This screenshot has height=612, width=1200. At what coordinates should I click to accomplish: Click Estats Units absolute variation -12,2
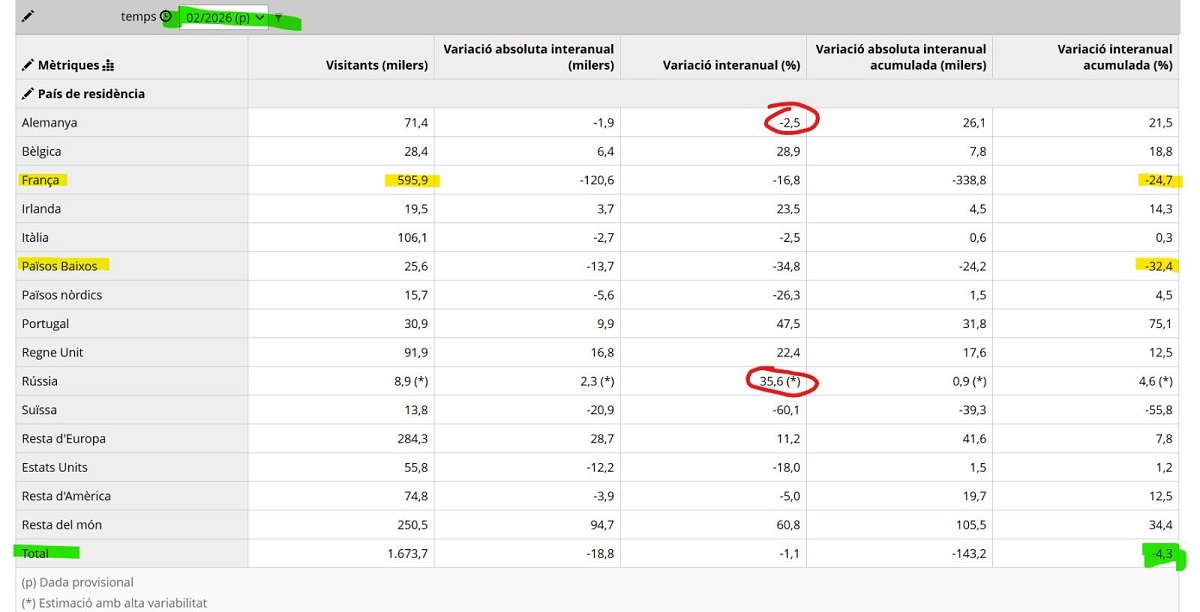pyautogui.click(x=600, y=467)
